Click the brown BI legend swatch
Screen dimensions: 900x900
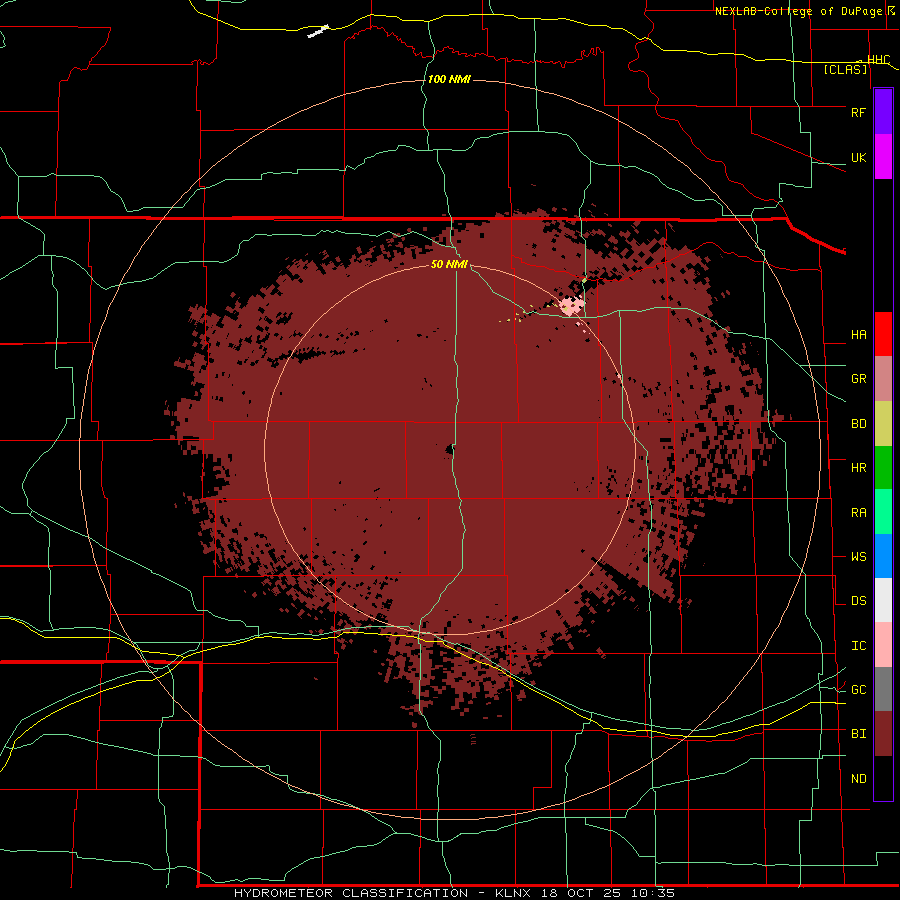point(883,734)
